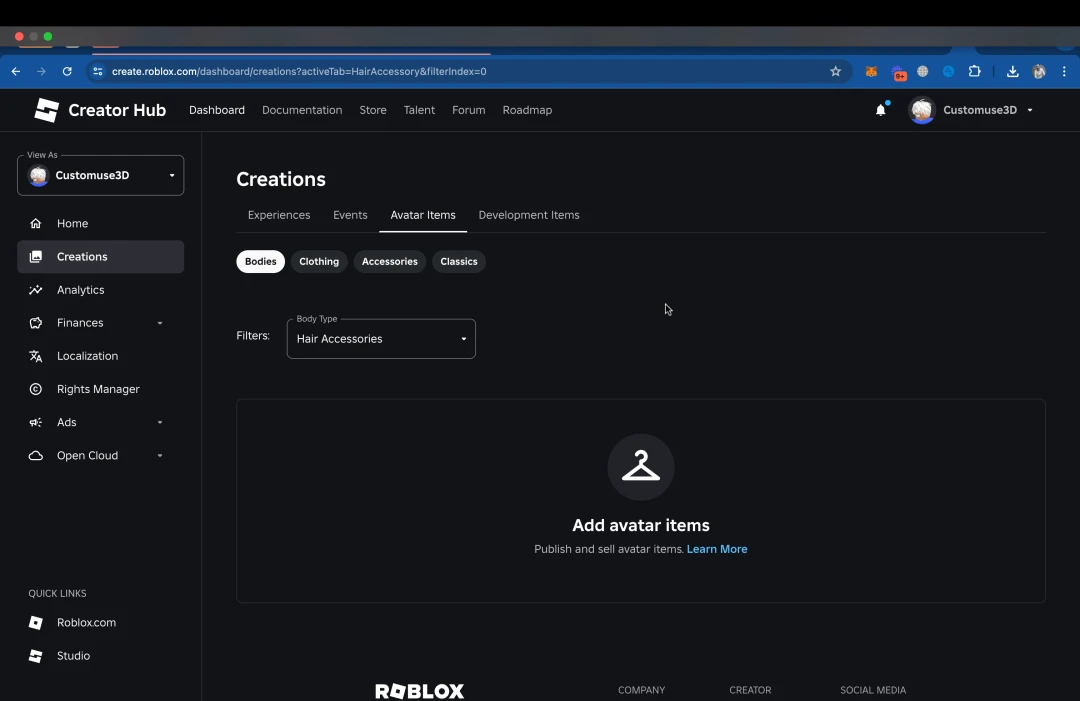Viewport: 1080px width, 701px height.
Task: Open the notifications bell
Action: tap(880, 110)
